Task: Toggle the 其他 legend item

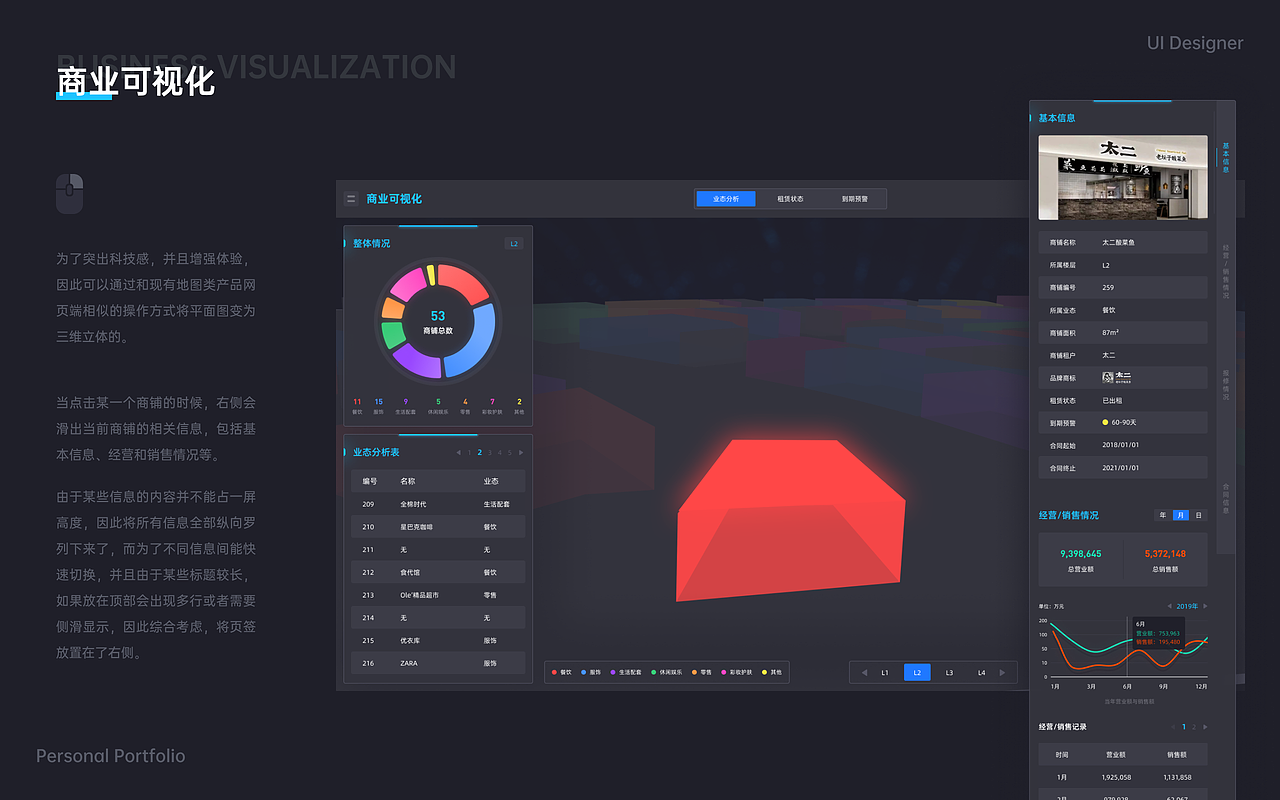Action: 773,673
